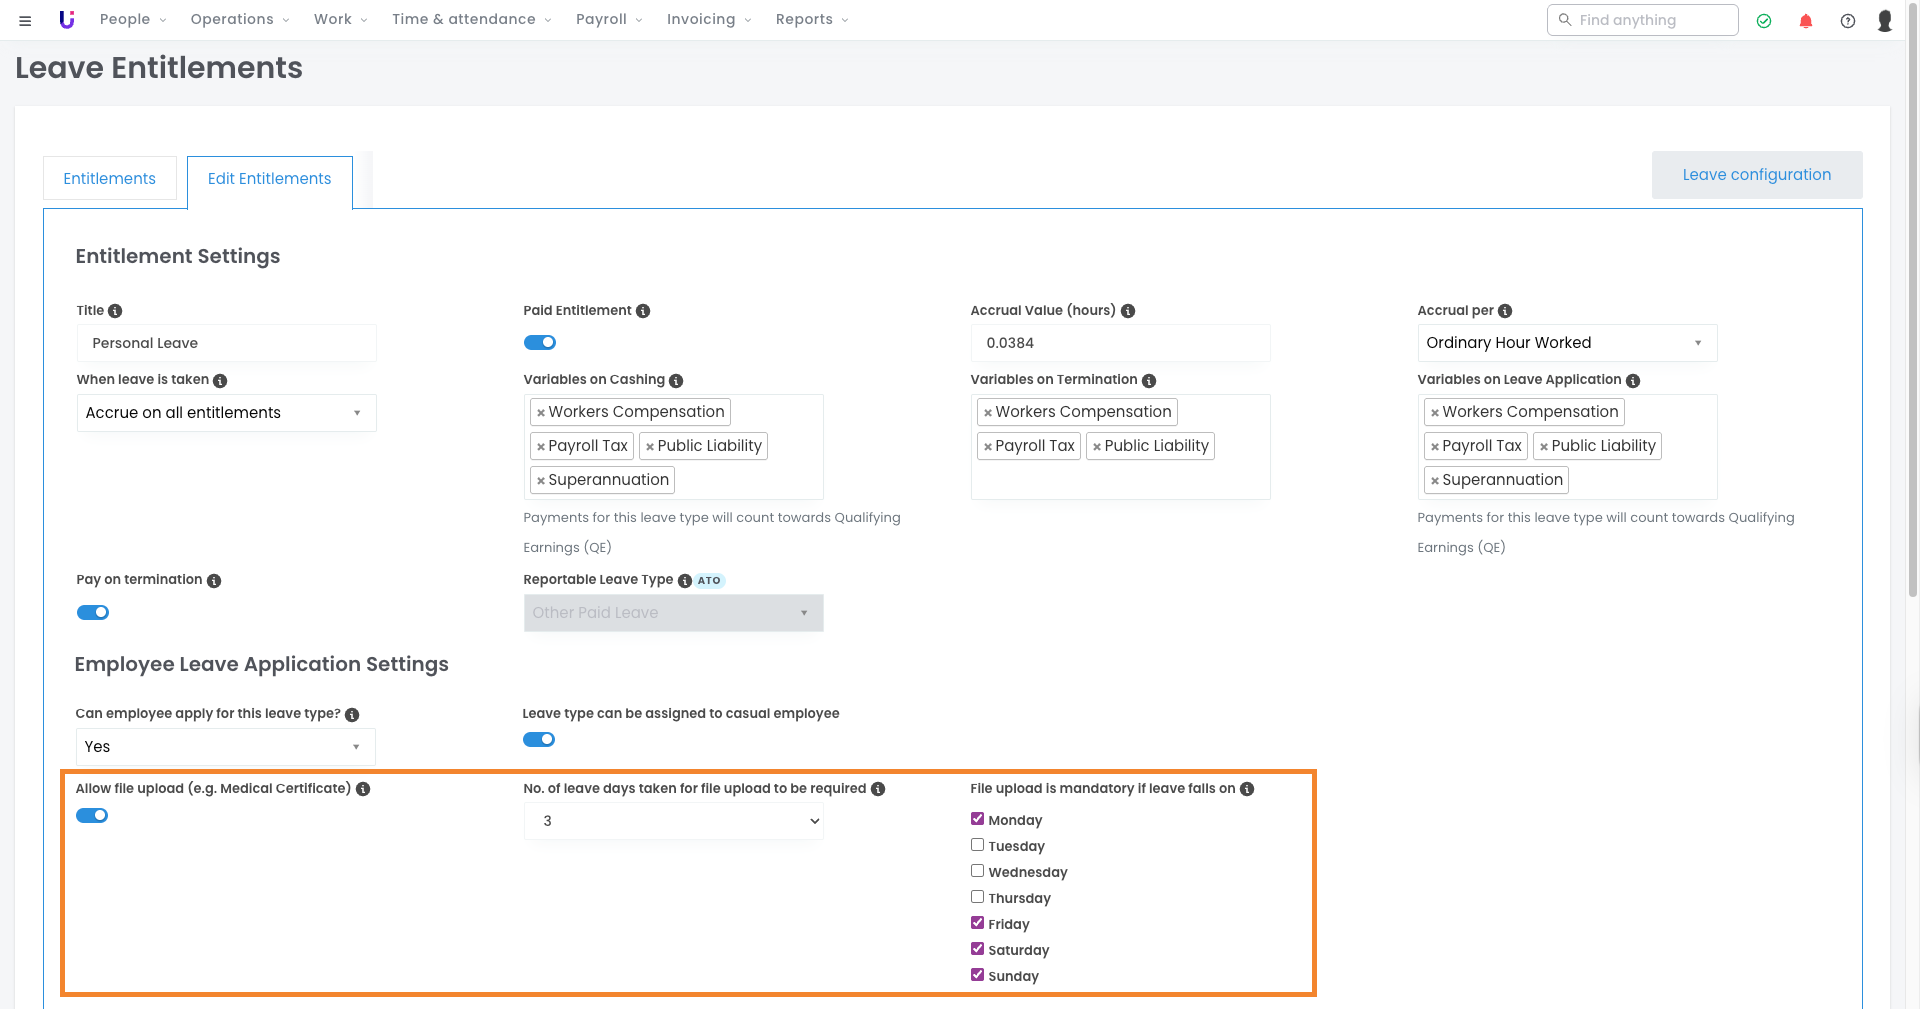Image resolution: width=1920 pixels, height=1009 pixels.
Task: Select the Edit Entitlements tab
Action: 270,180
